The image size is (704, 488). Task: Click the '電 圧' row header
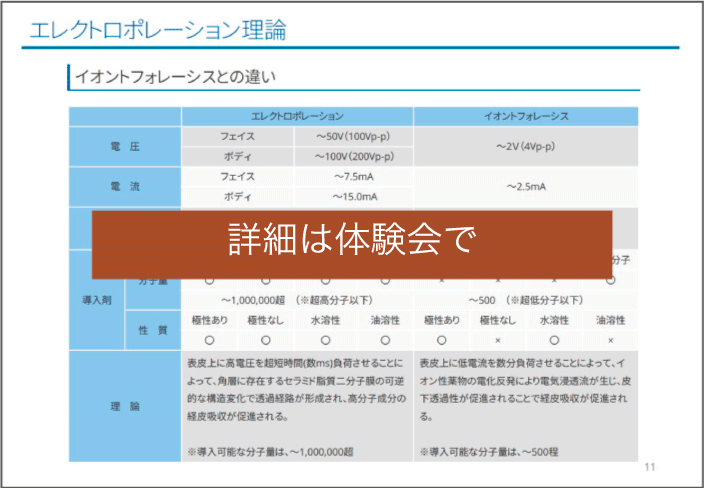(125, 146)
